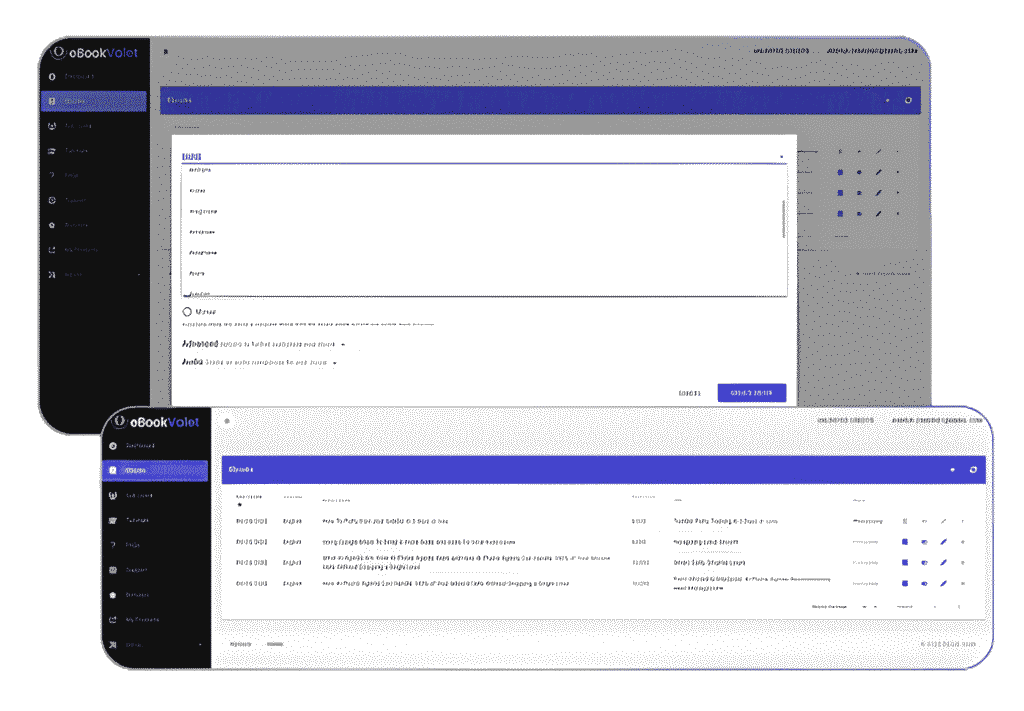
Task: Toggle the eye icon in the second table row of the front window
Action: pyautogui.click(x=924, y=542)
